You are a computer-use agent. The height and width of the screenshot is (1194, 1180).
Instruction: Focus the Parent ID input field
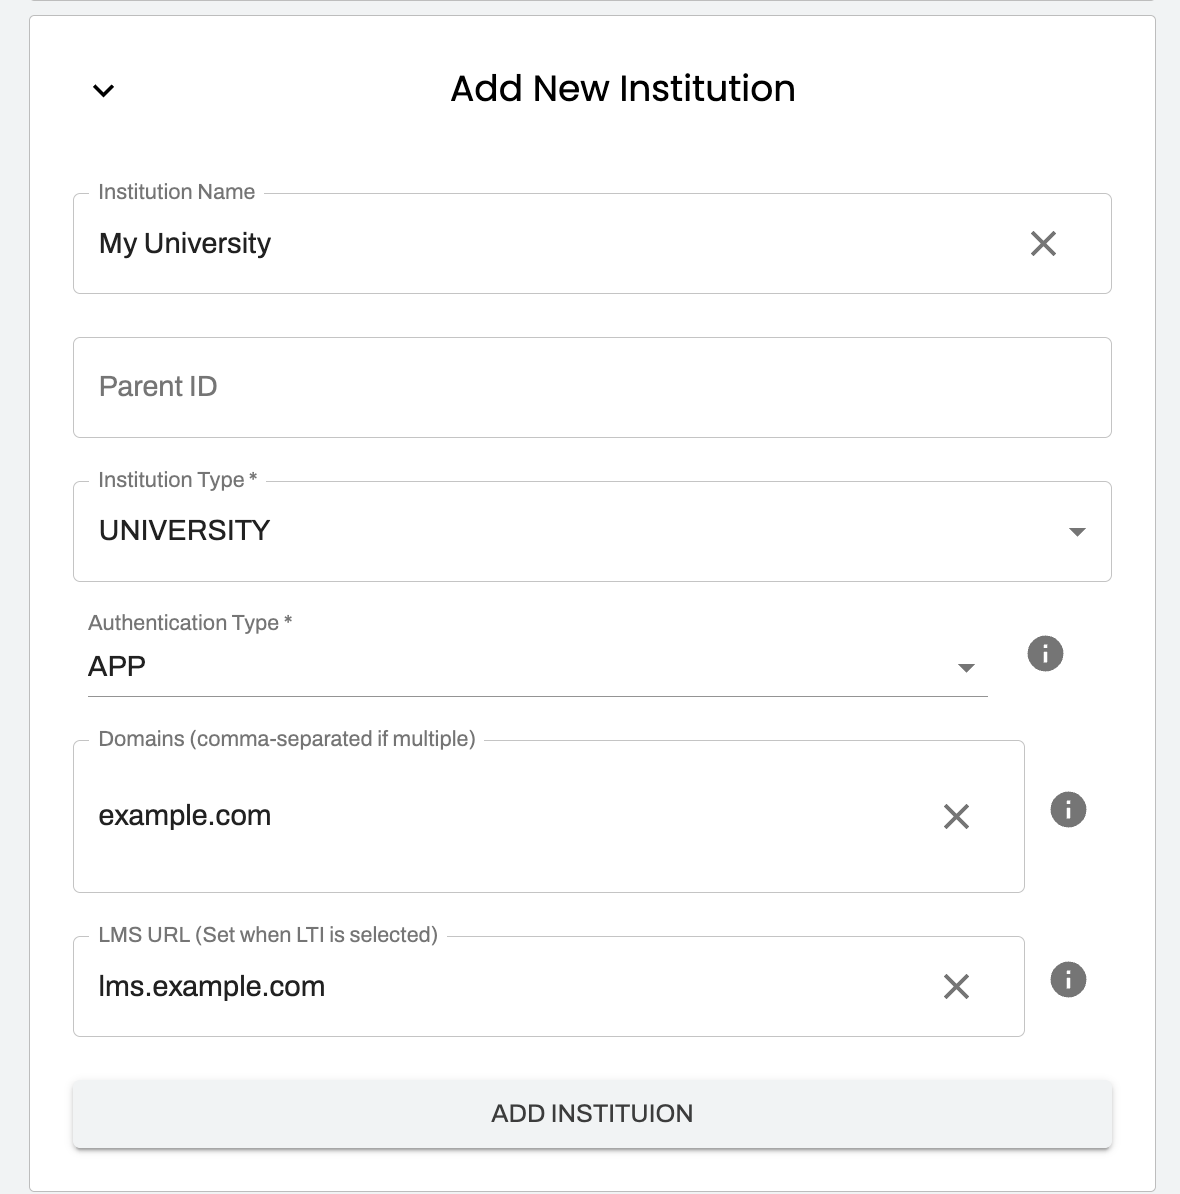pos(592,388)
